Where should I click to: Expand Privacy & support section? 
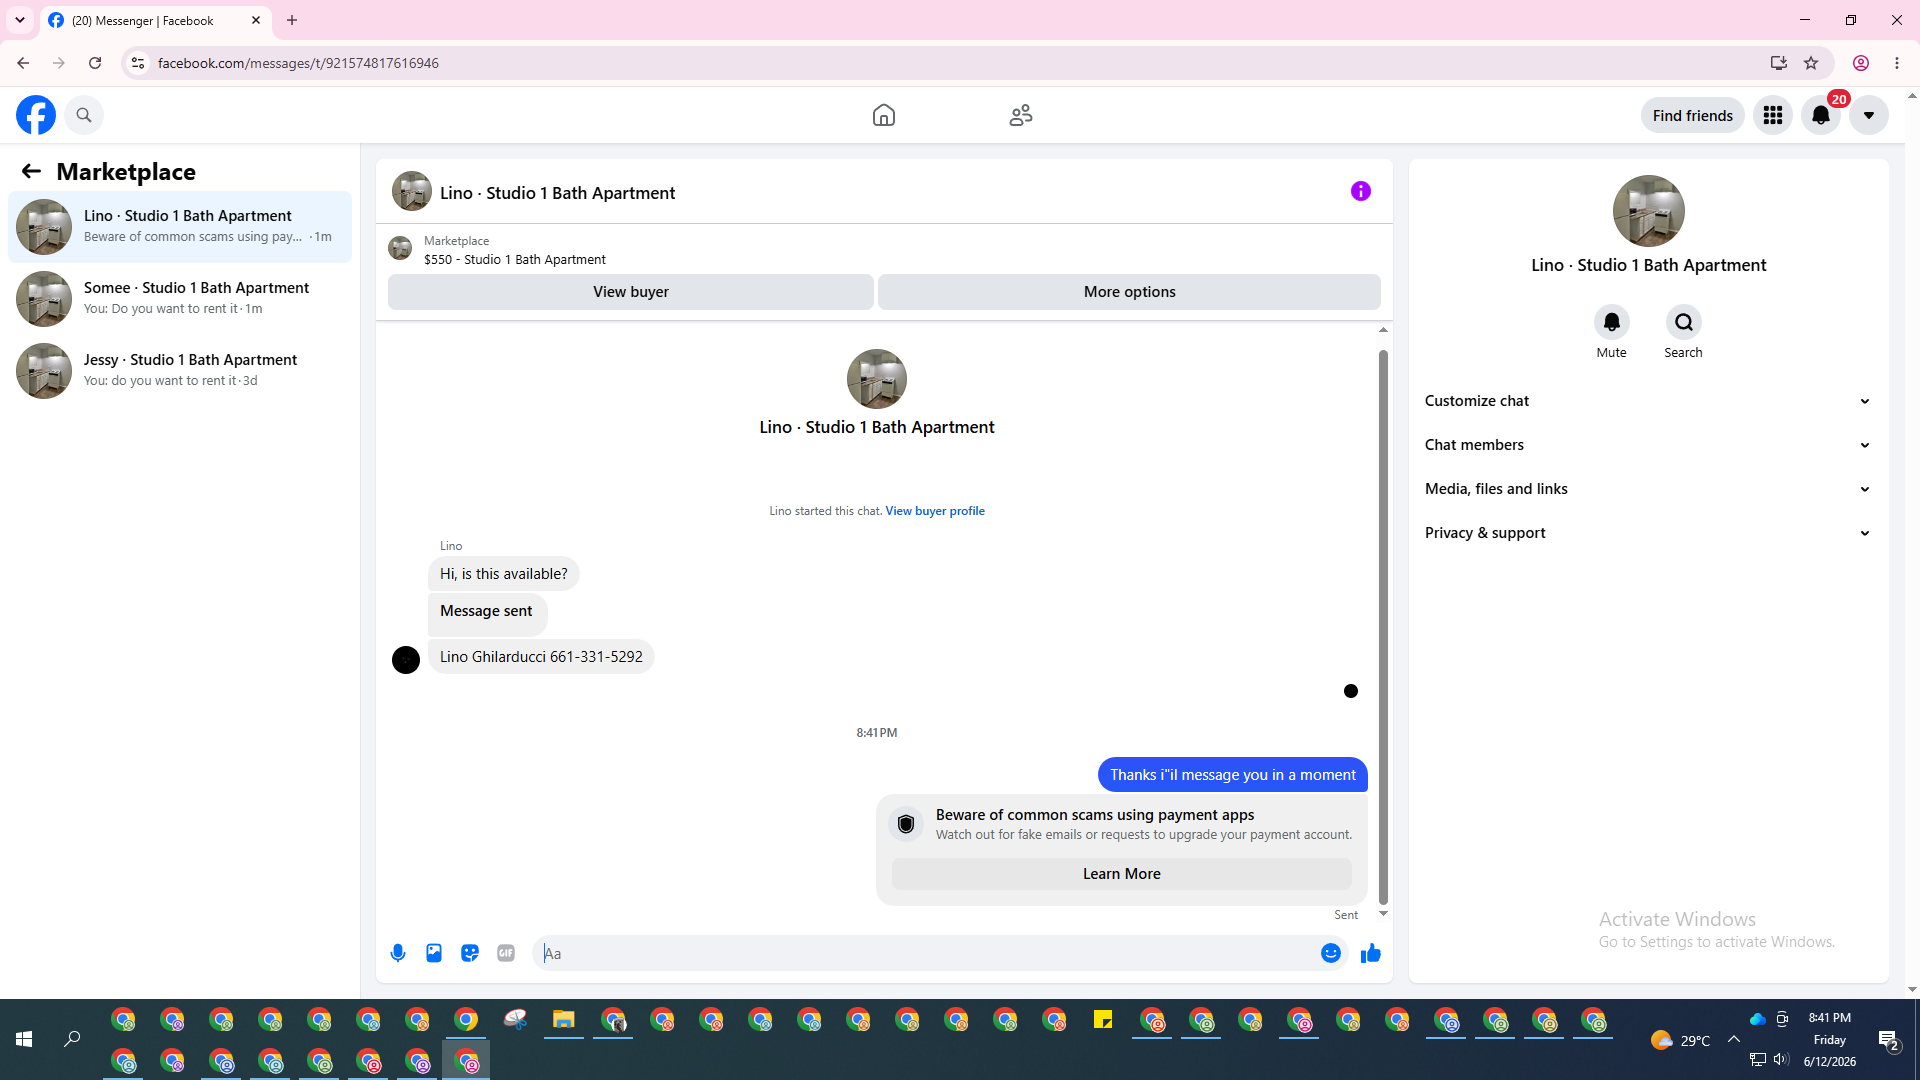click(x=1648, y=533)
